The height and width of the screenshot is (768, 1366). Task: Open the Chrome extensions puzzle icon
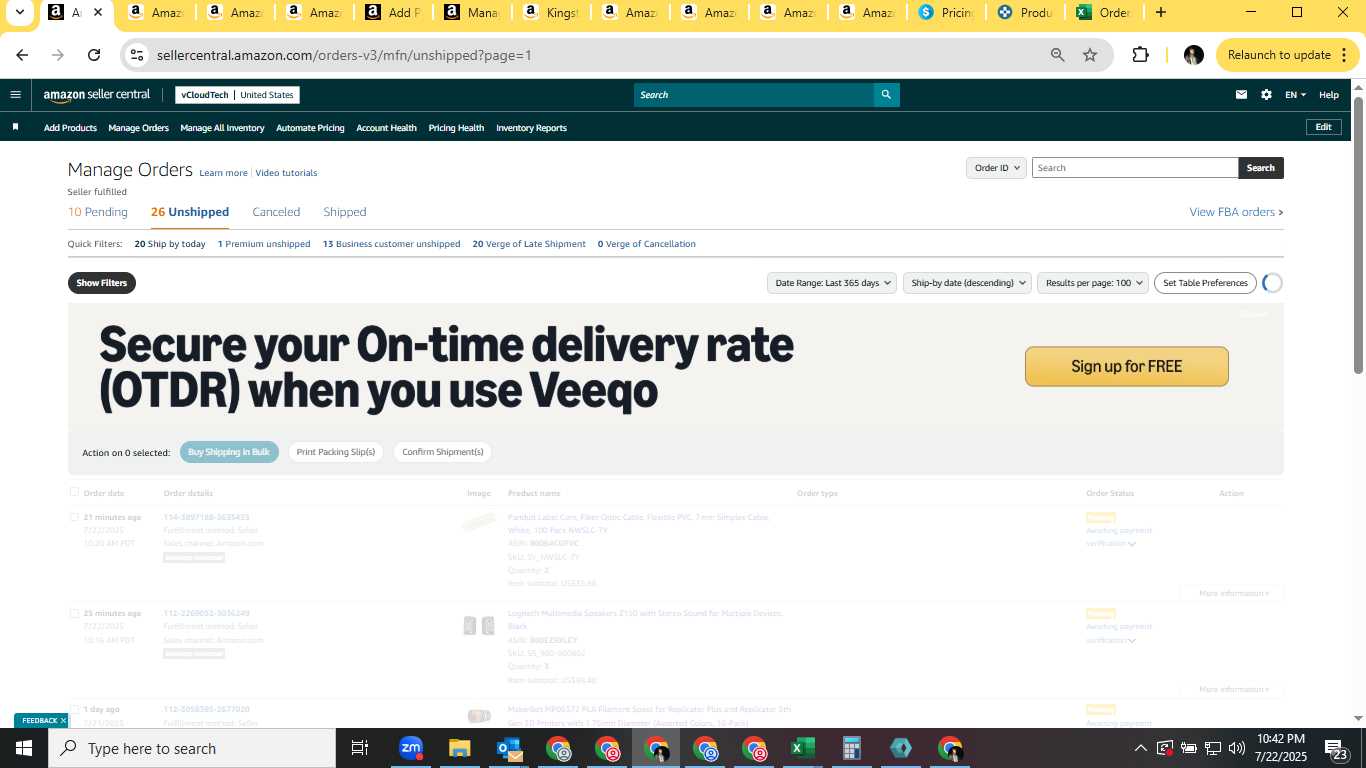click(1140, 55)
